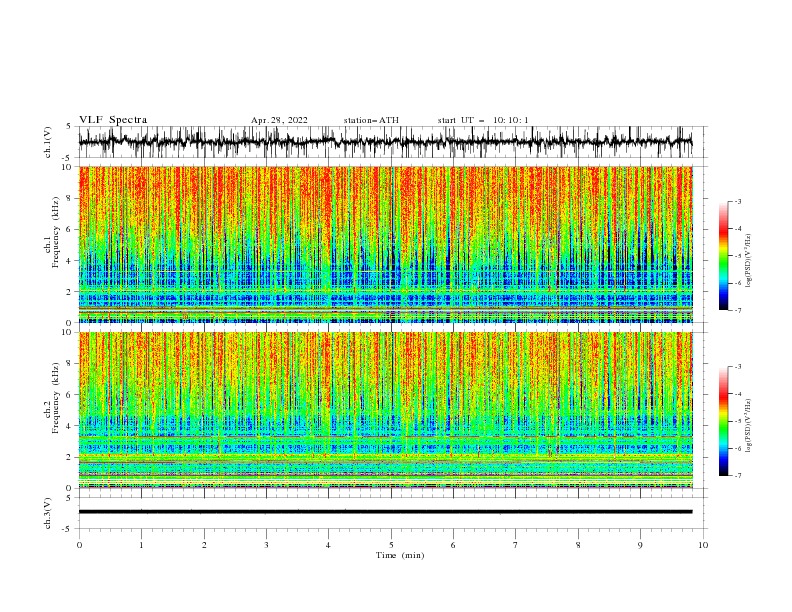Click the time axis tick label '9'

point(640,545)
